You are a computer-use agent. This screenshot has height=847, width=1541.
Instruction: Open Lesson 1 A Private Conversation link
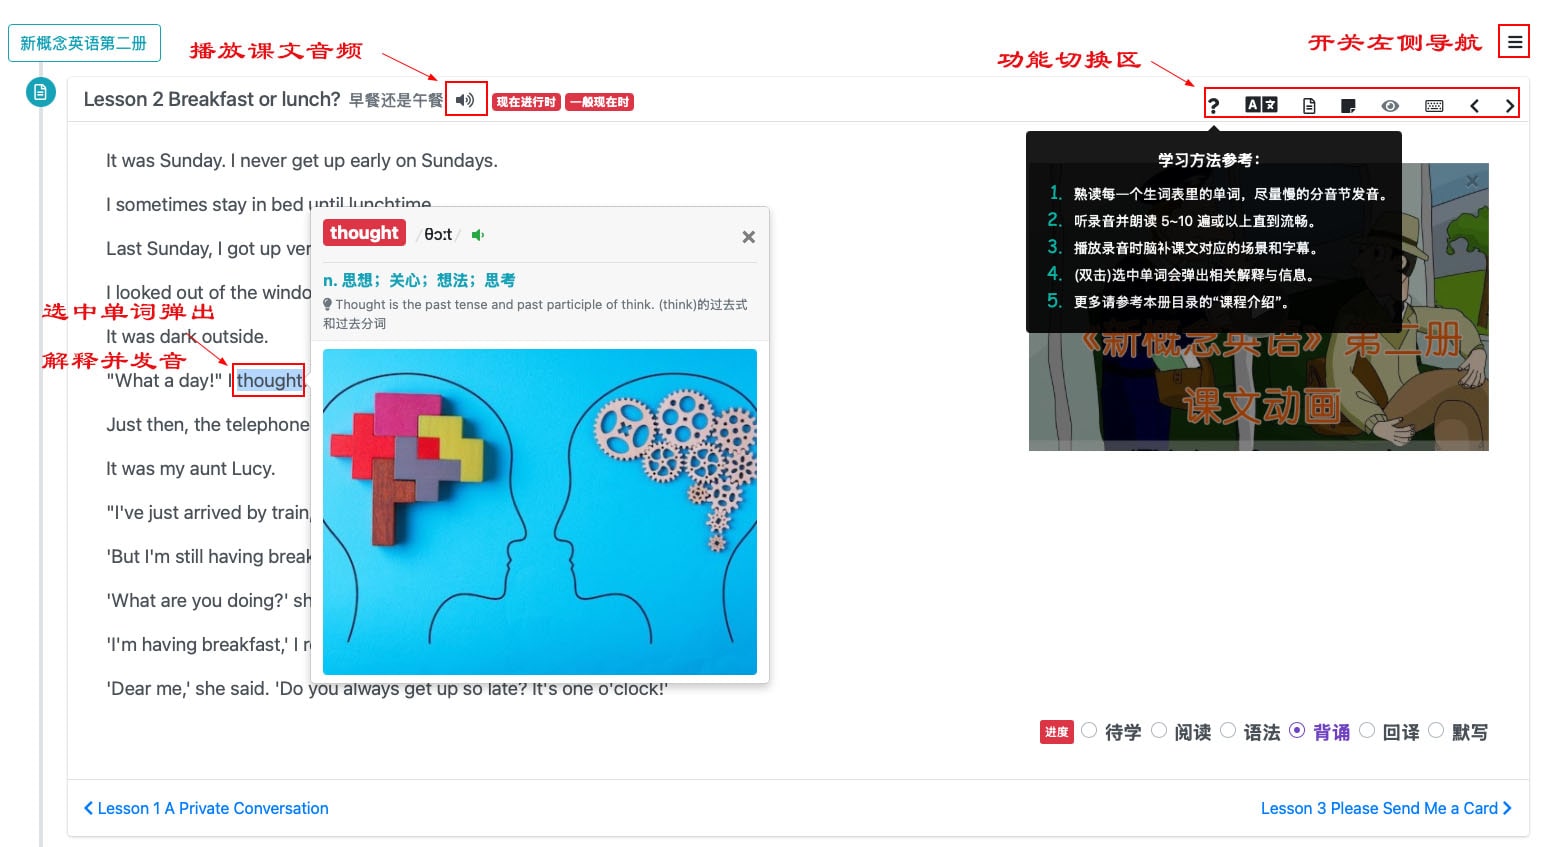(x=206, y=808)
